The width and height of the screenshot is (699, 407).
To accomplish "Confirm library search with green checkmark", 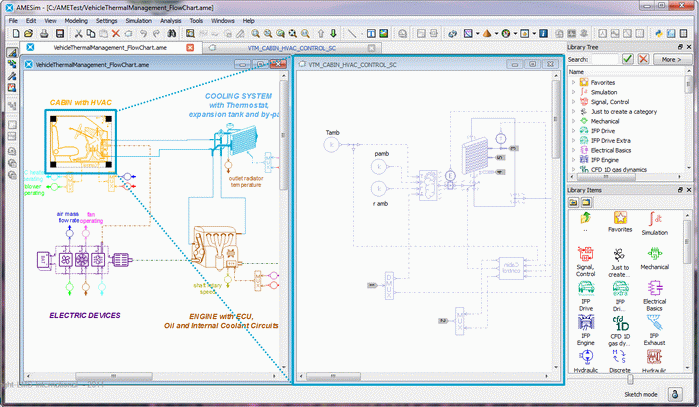I will coord(627,60).
